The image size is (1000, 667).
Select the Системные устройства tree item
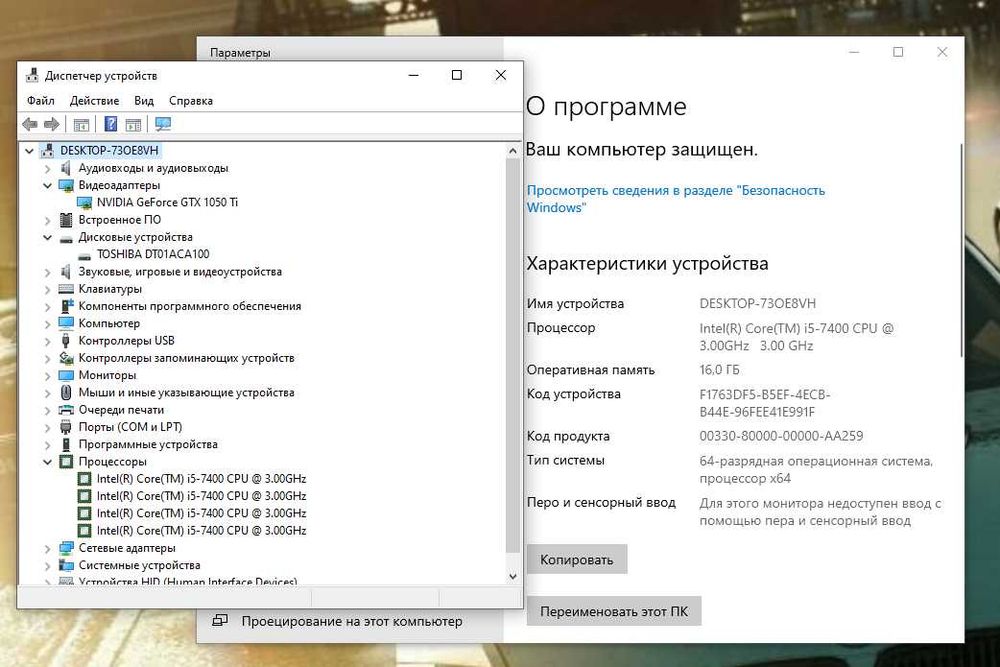tap(139, 565)
